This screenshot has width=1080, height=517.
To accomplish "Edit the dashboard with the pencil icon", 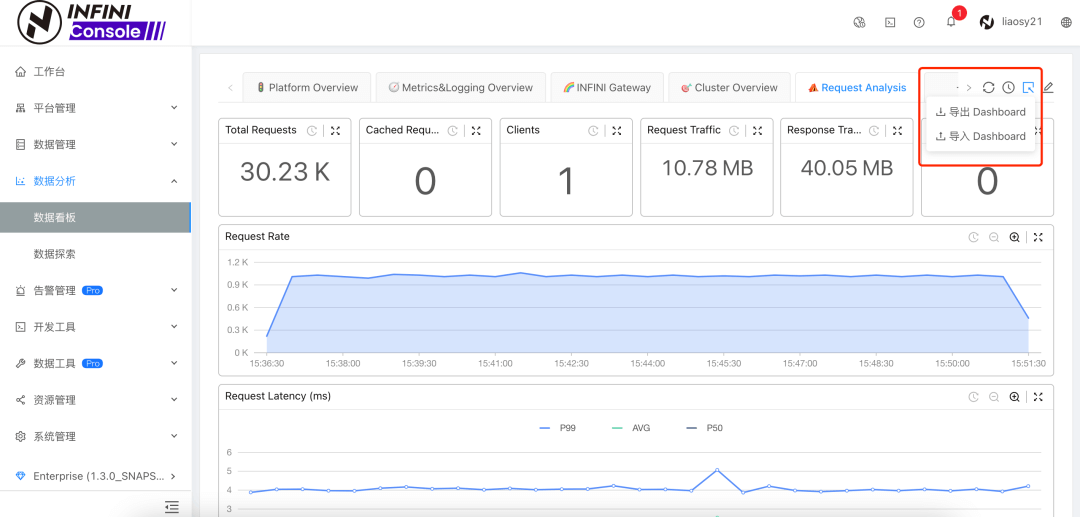I will (x=1048, y=87).
